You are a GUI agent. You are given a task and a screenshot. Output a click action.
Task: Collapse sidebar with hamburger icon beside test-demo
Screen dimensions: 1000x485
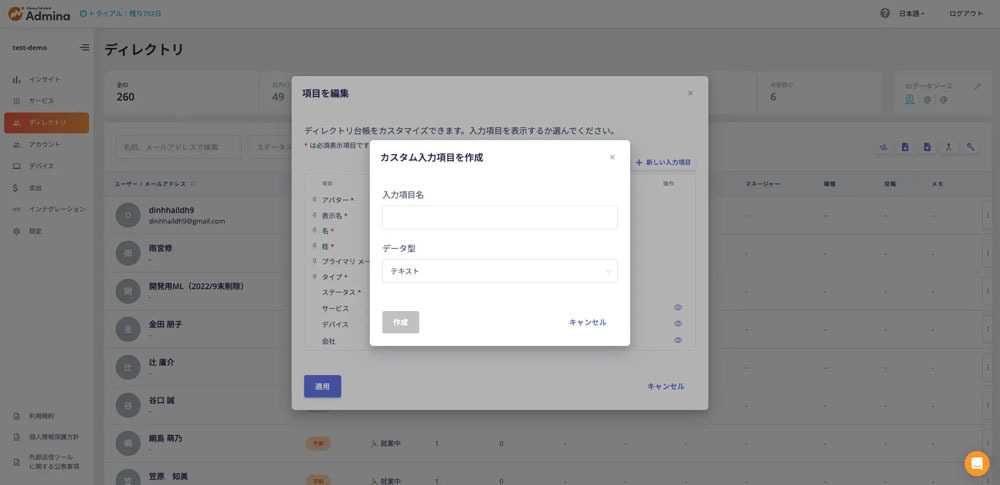(x=84, y=47)
